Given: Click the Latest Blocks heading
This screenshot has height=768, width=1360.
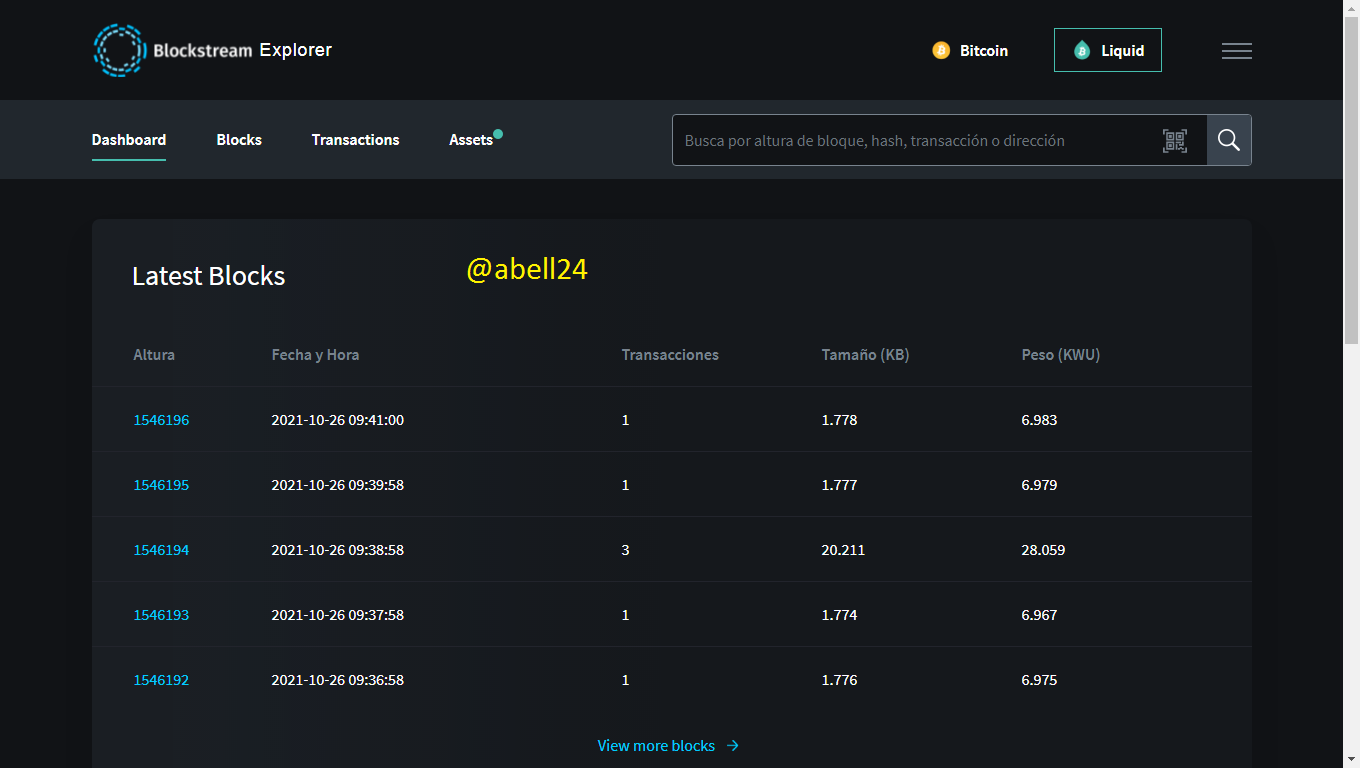Looking at the screenshot, I should click(x=209, y=276).
